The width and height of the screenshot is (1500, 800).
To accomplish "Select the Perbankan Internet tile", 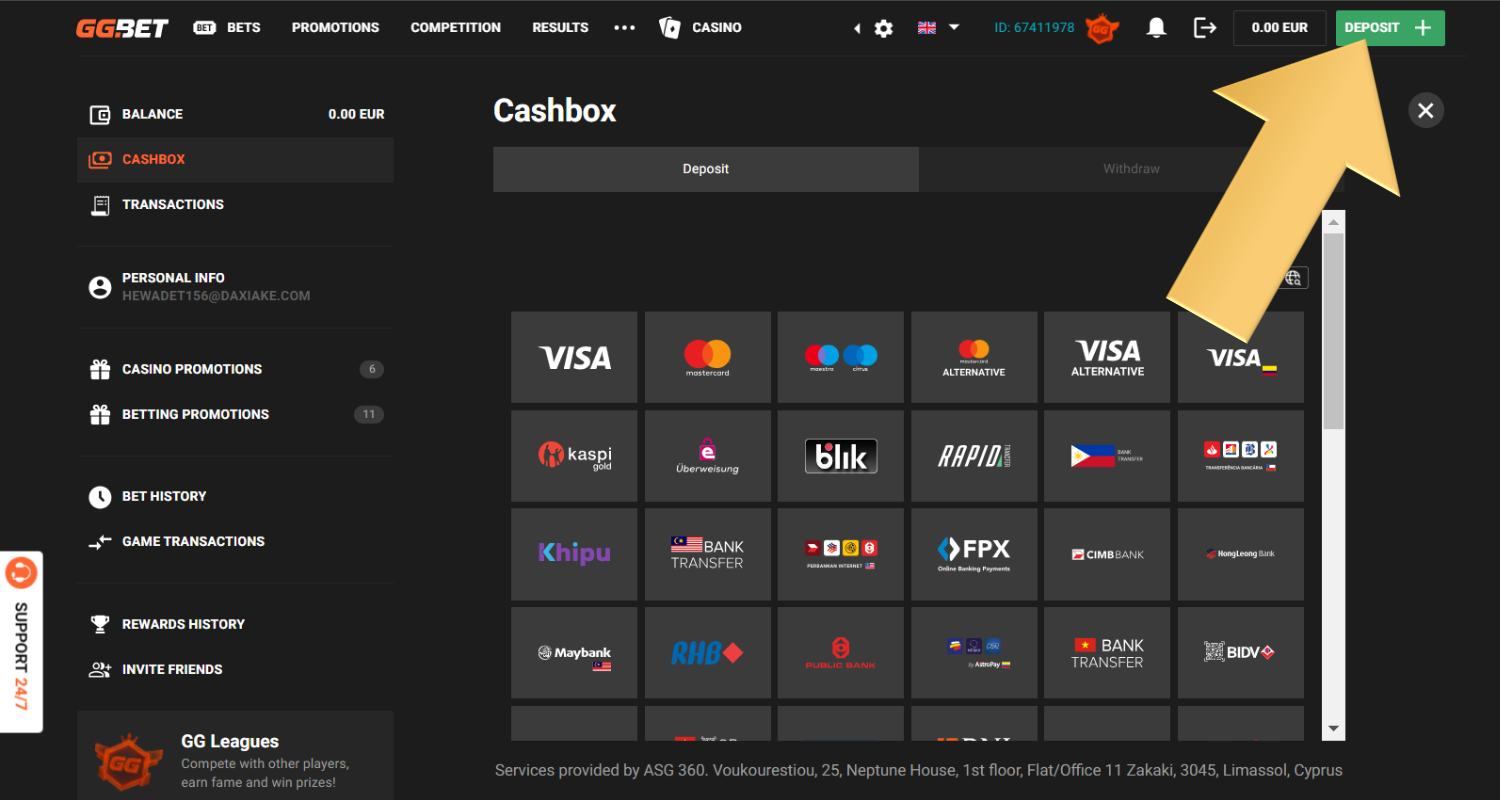I will [841, 554].
